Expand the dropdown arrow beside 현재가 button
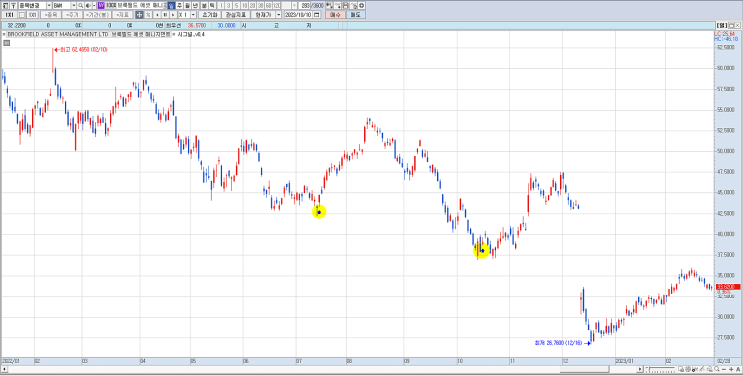The height and width of the screenshot is (376, 743). pos(279,15)
